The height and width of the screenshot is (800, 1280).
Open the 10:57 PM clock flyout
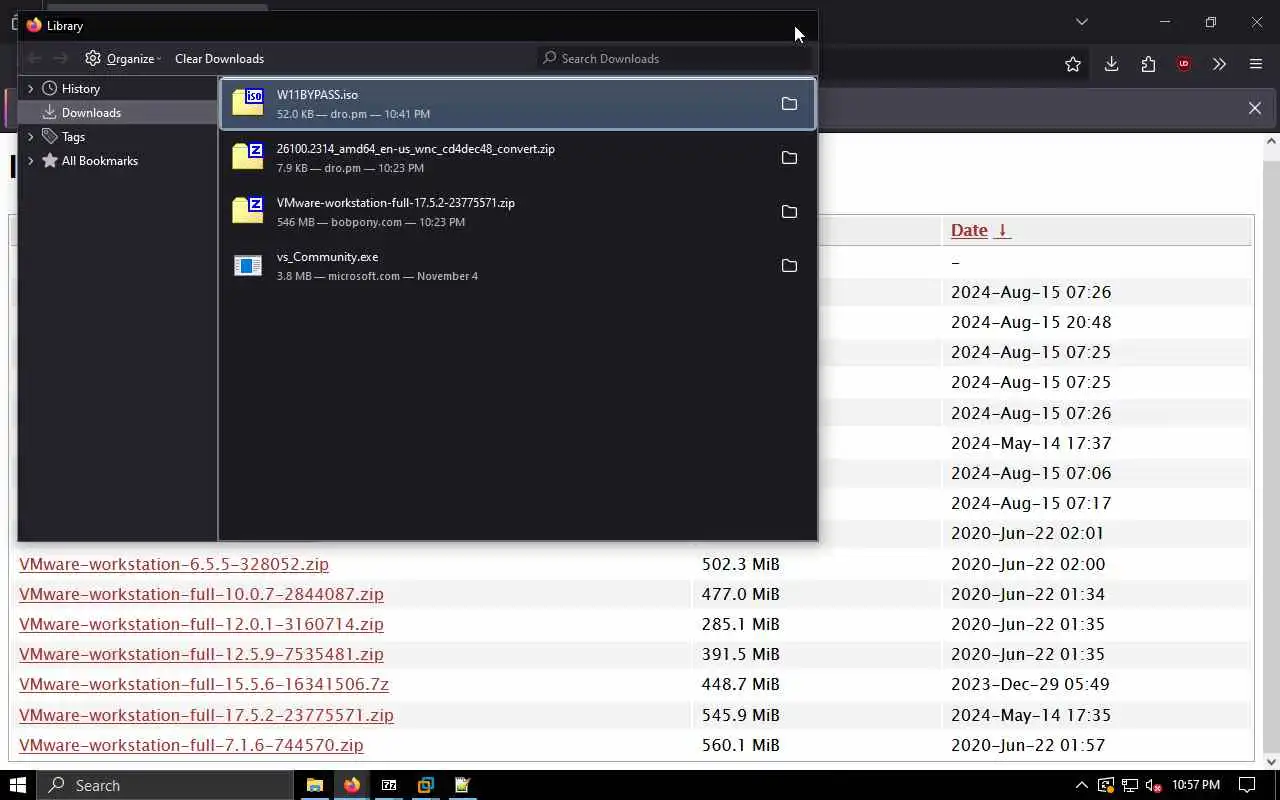point(1196,785)
